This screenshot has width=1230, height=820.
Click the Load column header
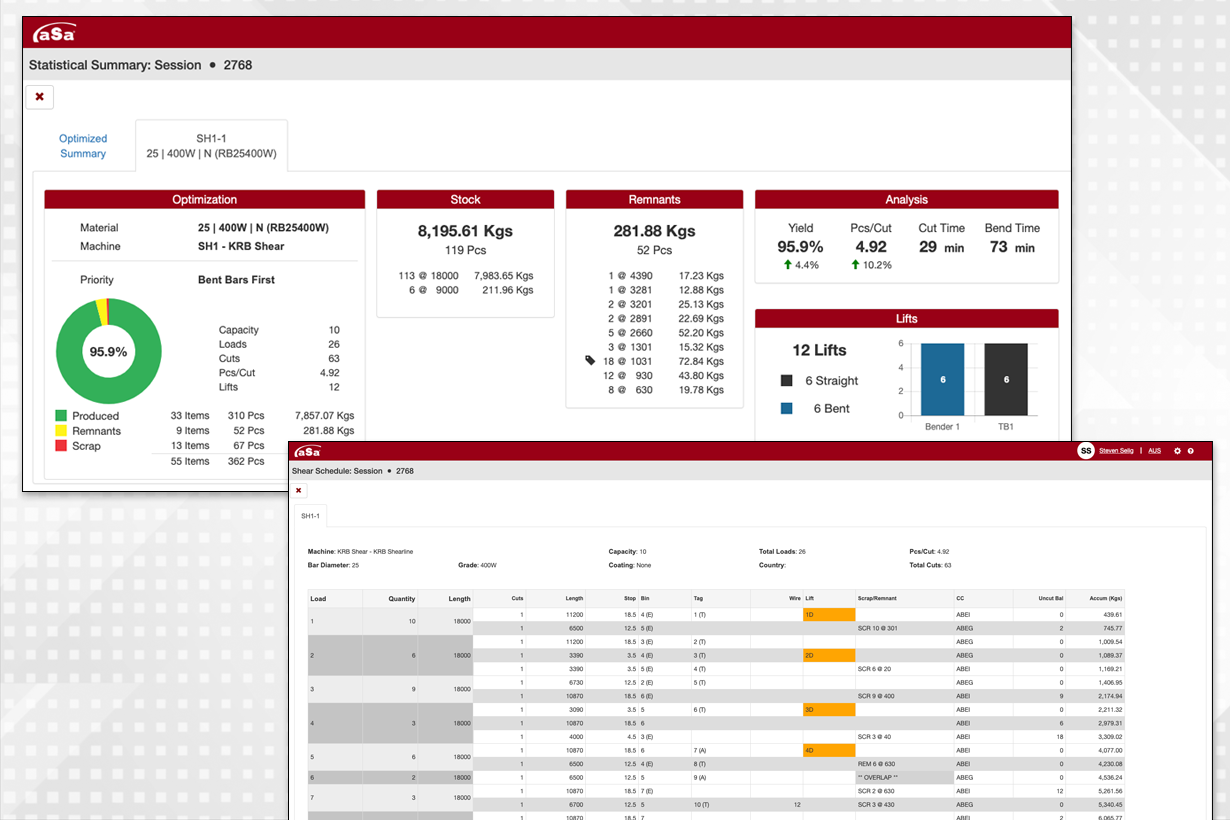click(x=335, y=599)
